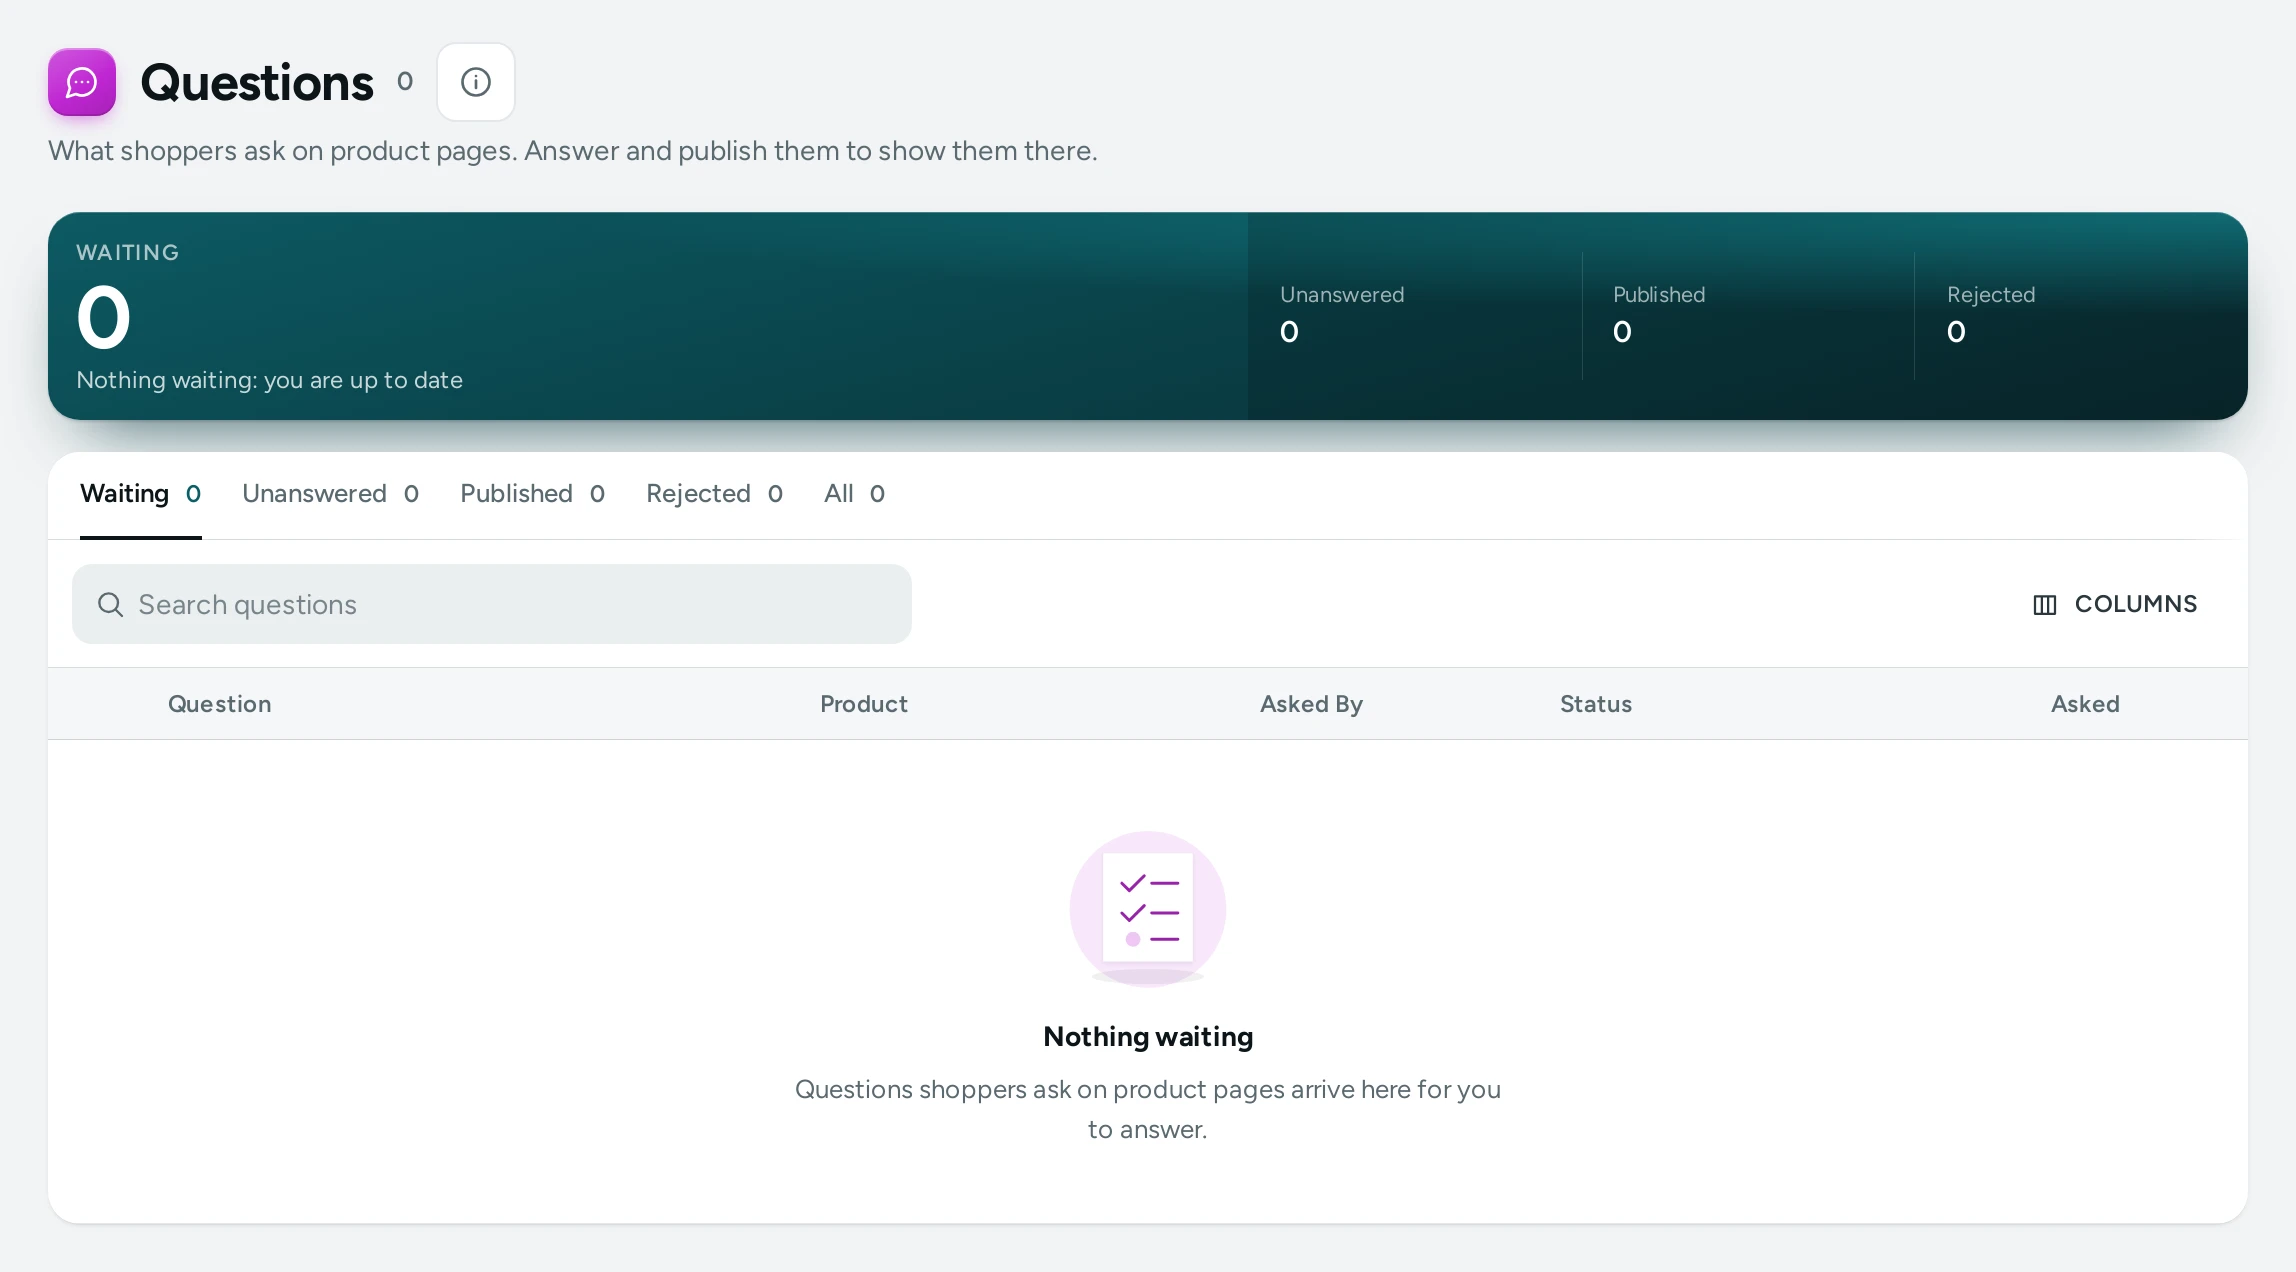Sort by the Product column header
Screen dimensions: 2296x1272
(864, 704)
